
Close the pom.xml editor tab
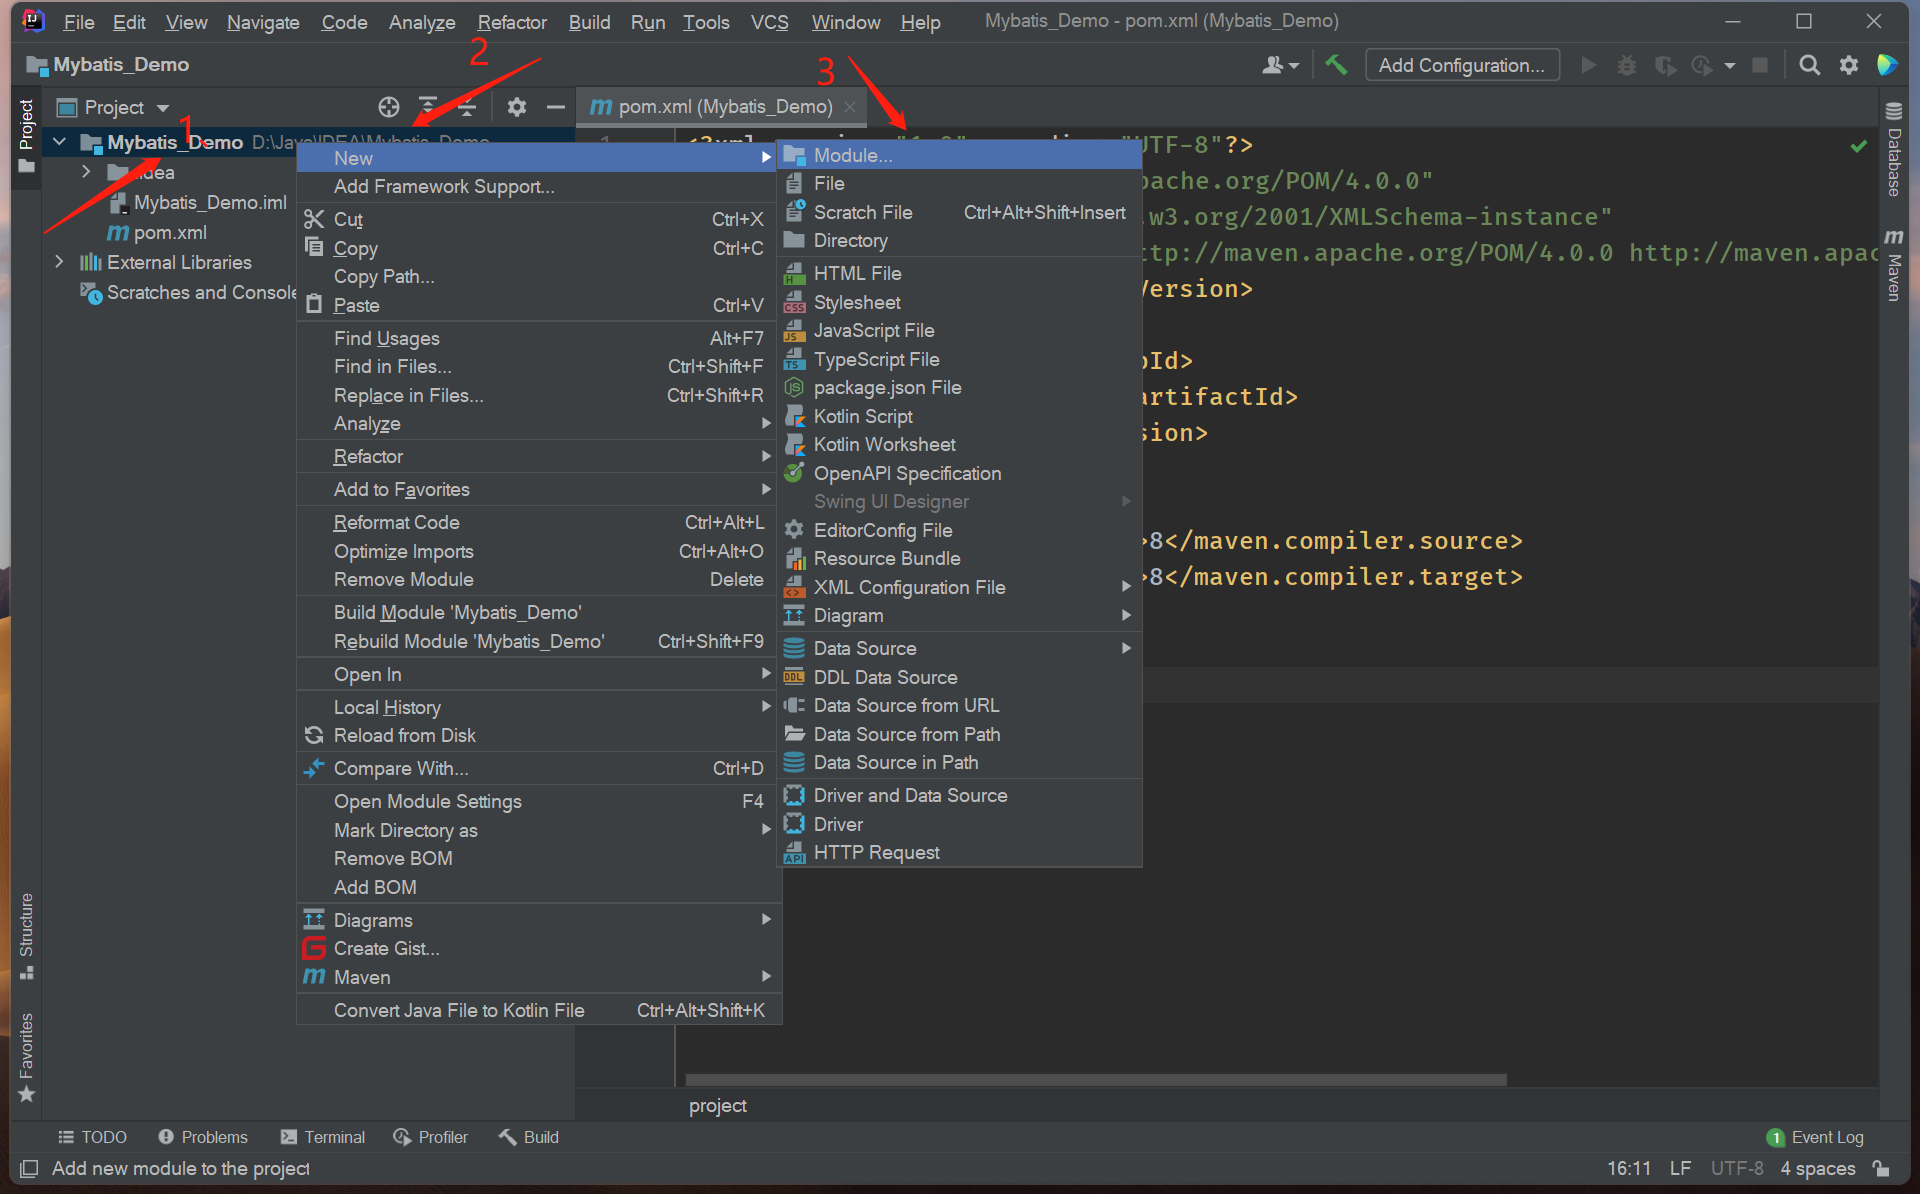point(850,107)
